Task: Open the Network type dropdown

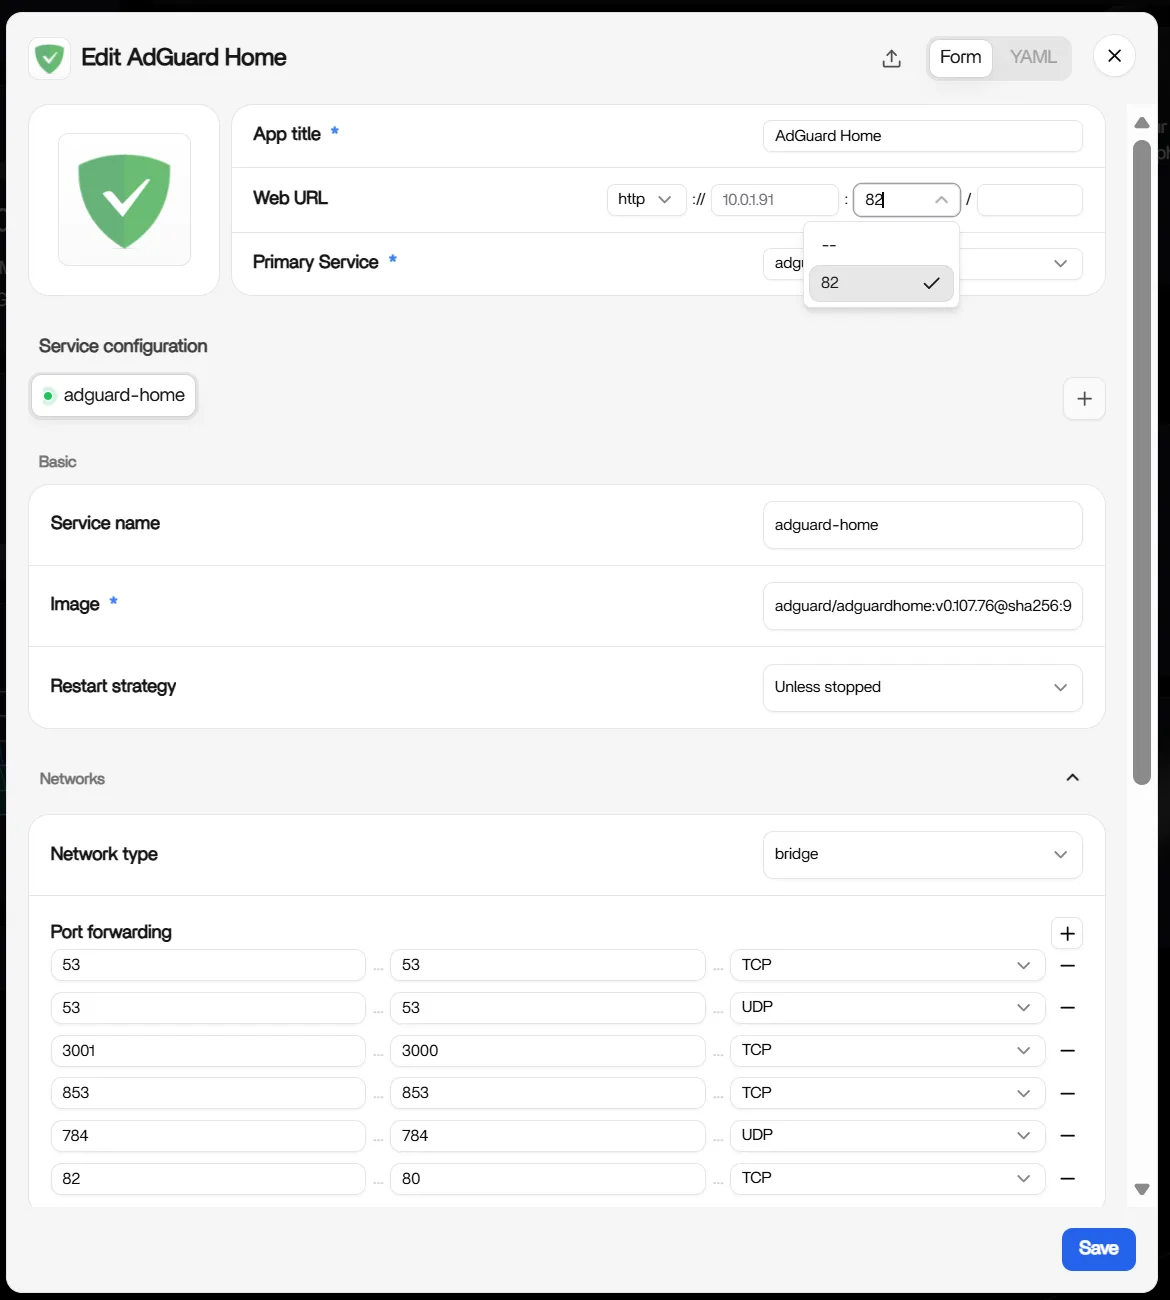Action: click(922, 854)
